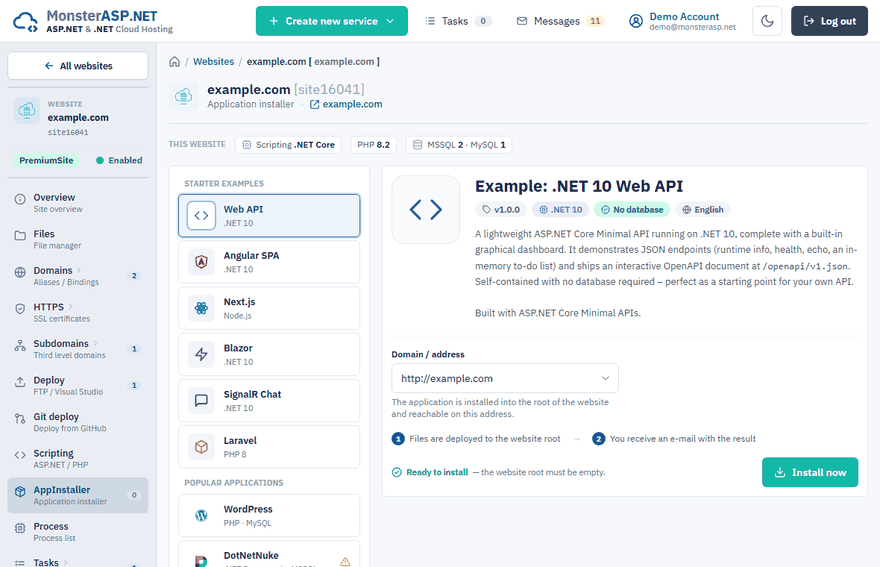The height and width of the screenshot is (567, 880).
Task: Click the Process chip icon
Action: 20,528
